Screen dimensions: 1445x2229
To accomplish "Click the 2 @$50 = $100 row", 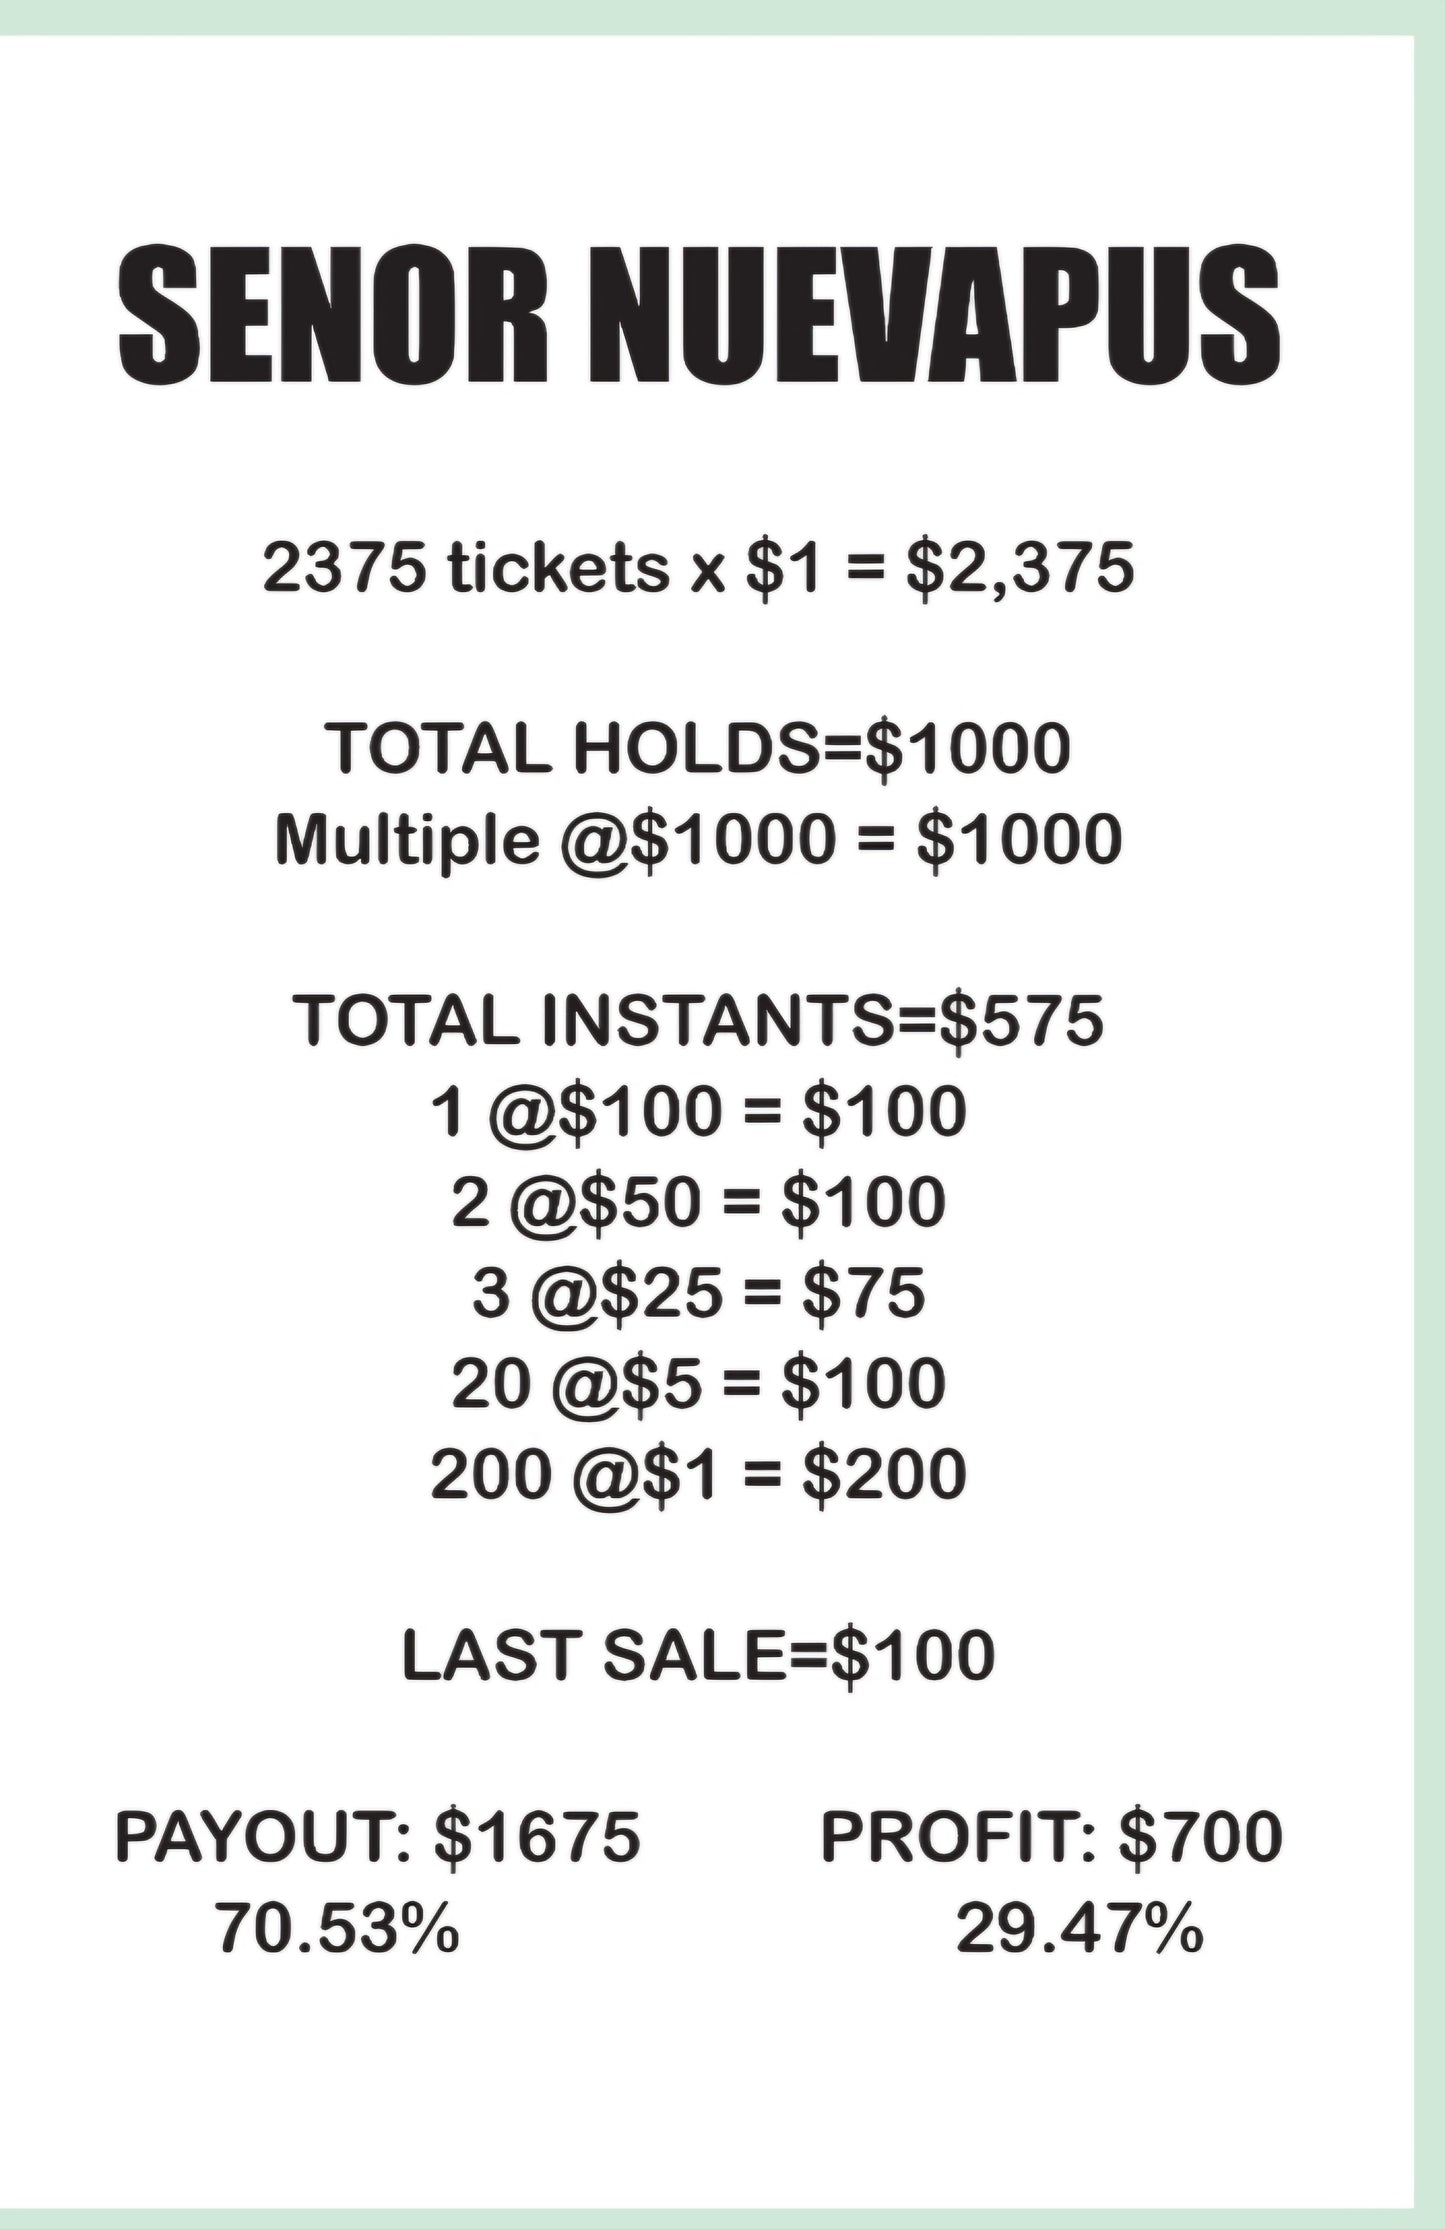I will click(698, 1202).
